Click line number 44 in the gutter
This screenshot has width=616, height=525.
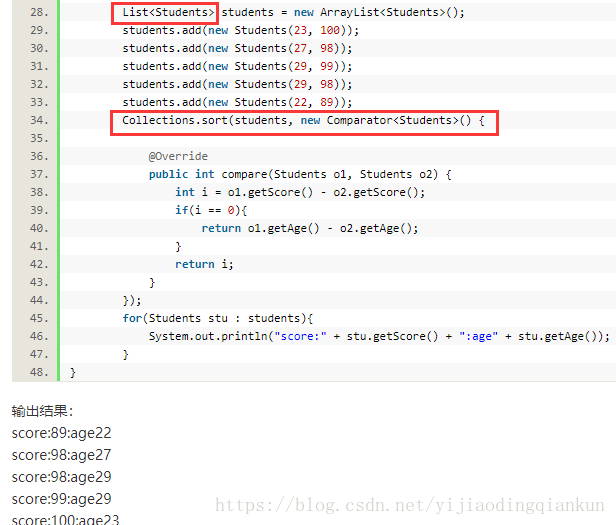[x=39, y=301]
